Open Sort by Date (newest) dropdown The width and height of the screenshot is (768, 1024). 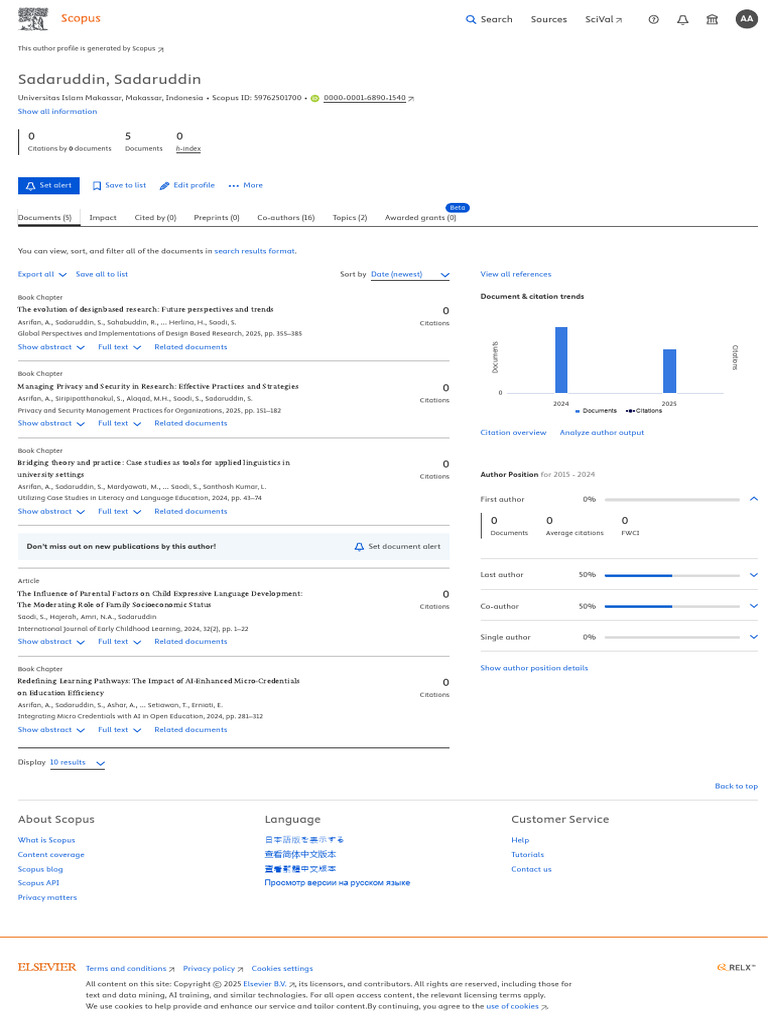click(x=410, y=275)
